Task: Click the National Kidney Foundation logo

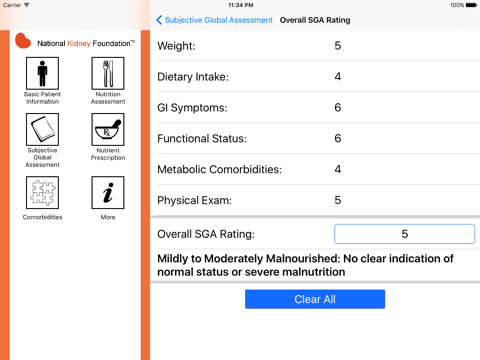Action: [x=75, y=42]
